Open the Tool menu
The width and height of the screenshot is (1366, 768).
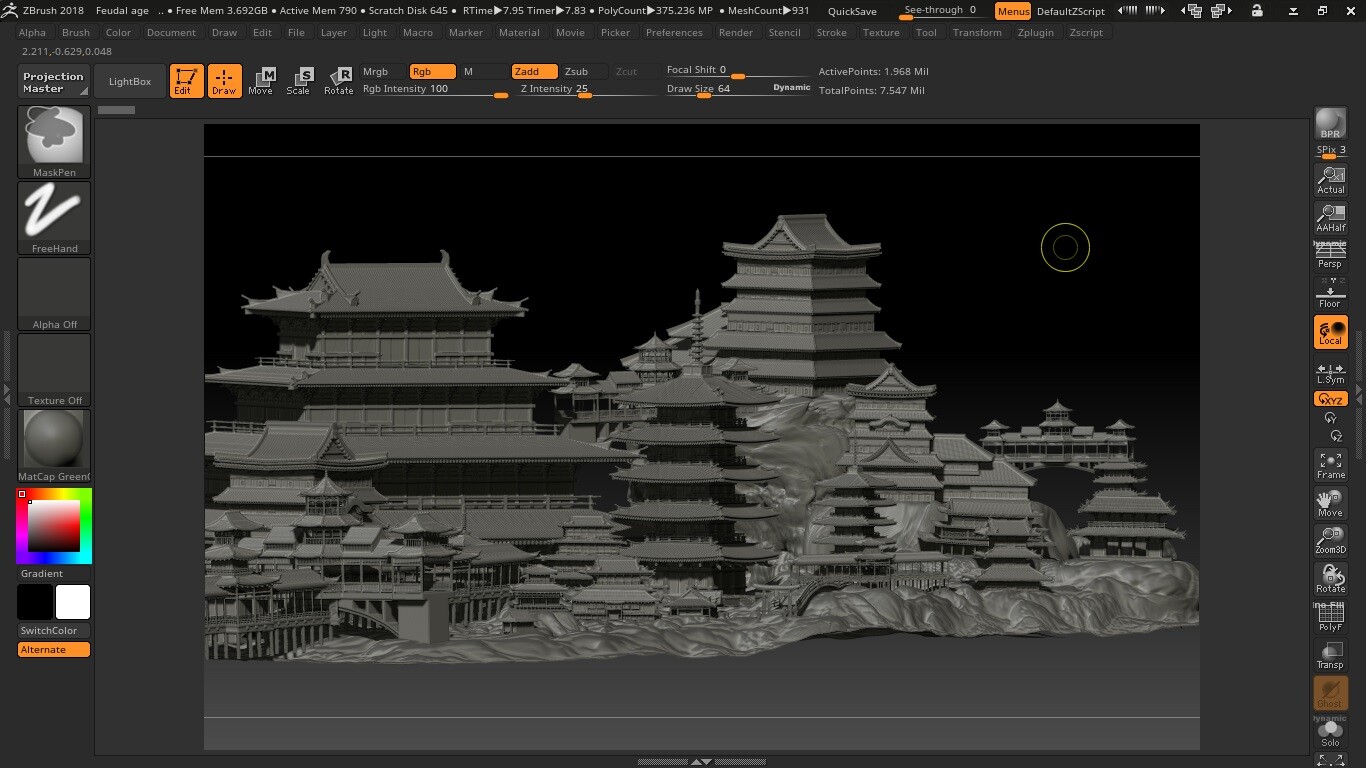pyautogui.click(x=927, y=32)
